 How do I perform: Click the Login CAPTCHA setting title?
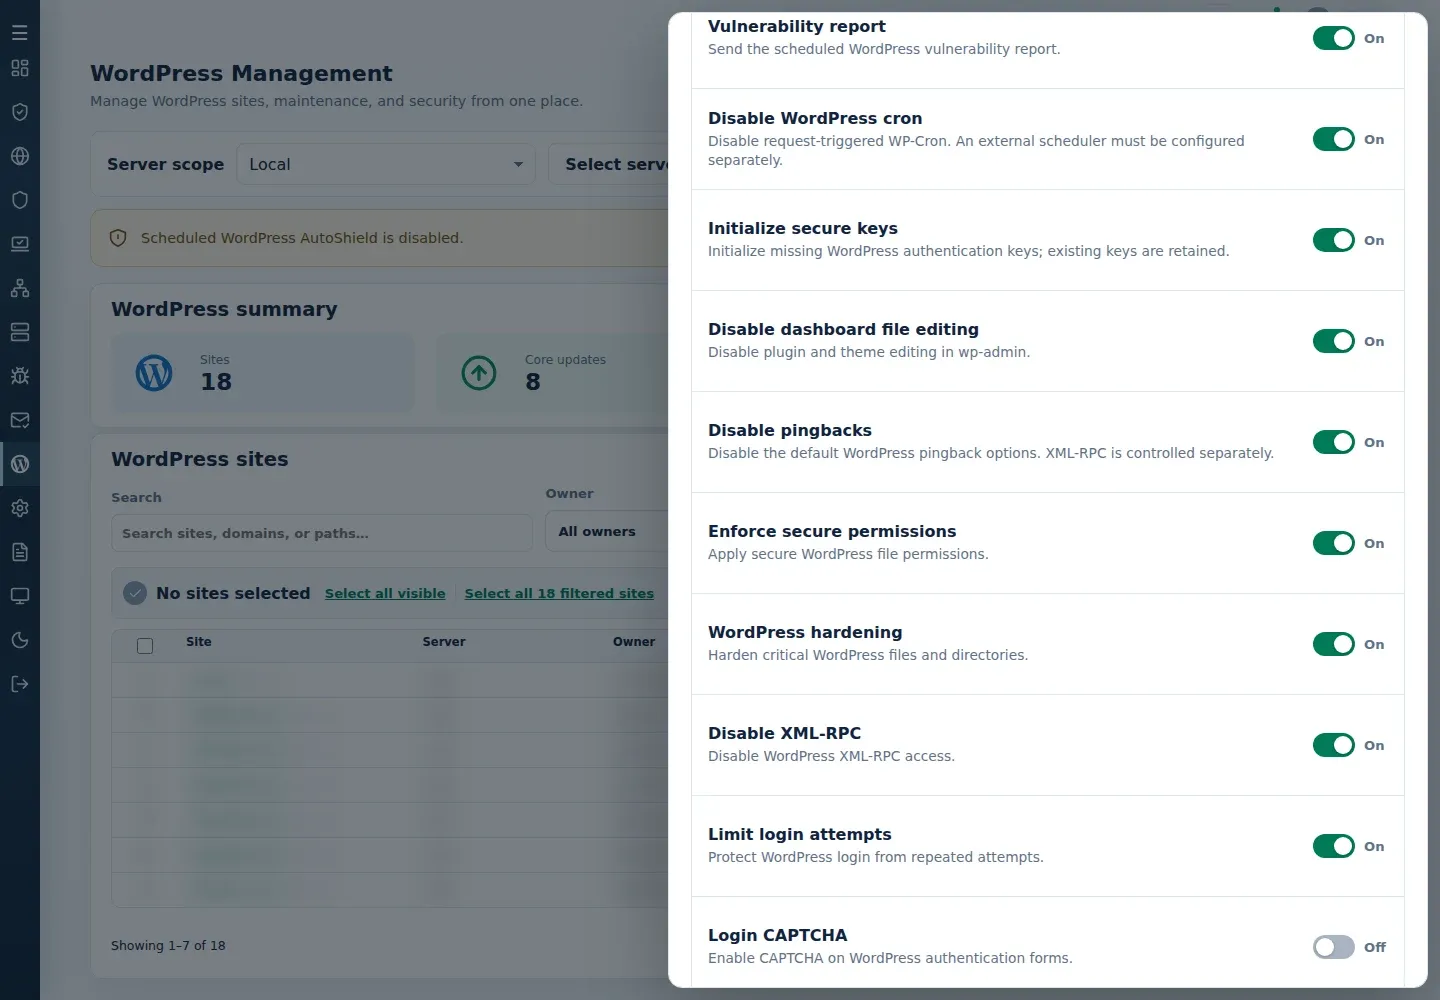(777, 935)
